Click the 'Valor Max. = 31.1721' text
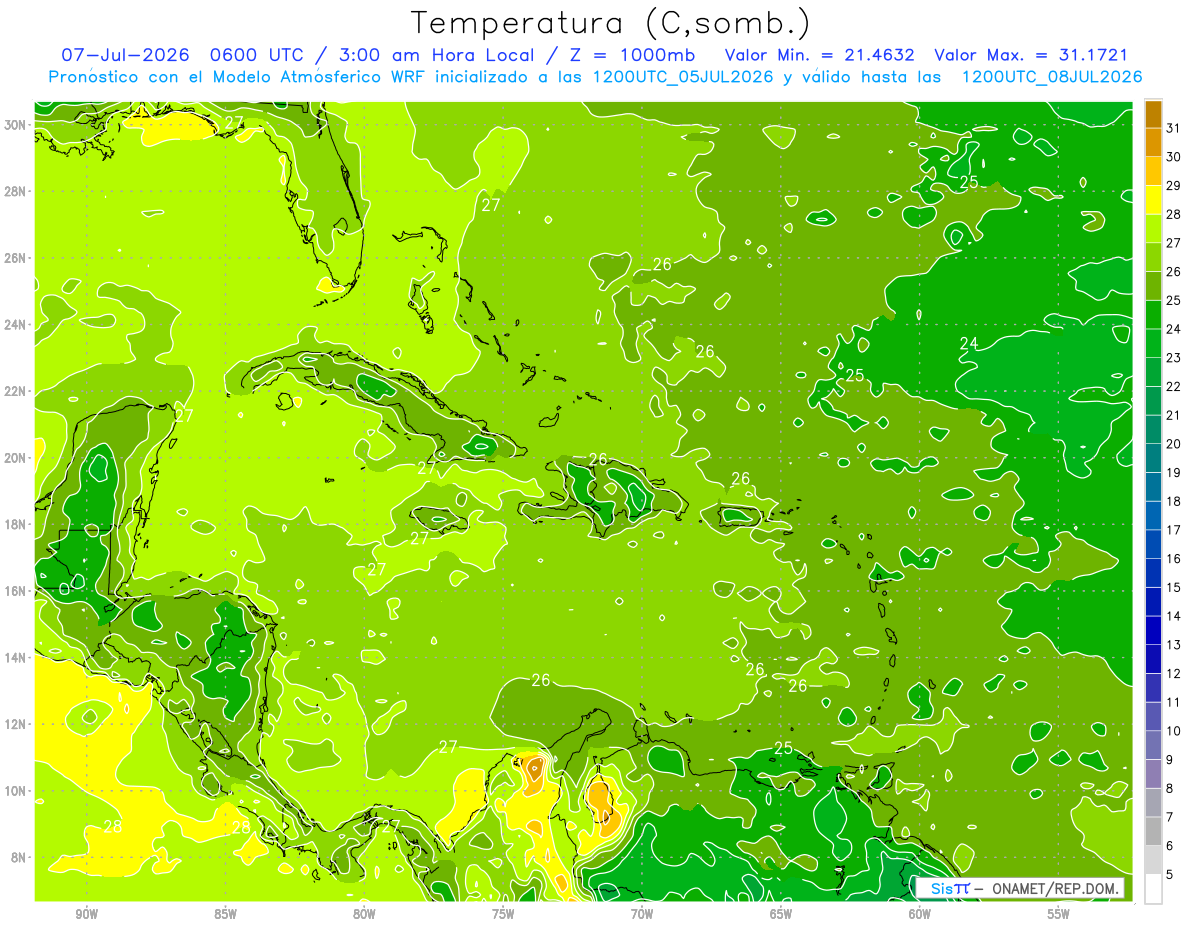Image resolution: width=1200 pixels, height=927 pixels. coord(1031,55)
